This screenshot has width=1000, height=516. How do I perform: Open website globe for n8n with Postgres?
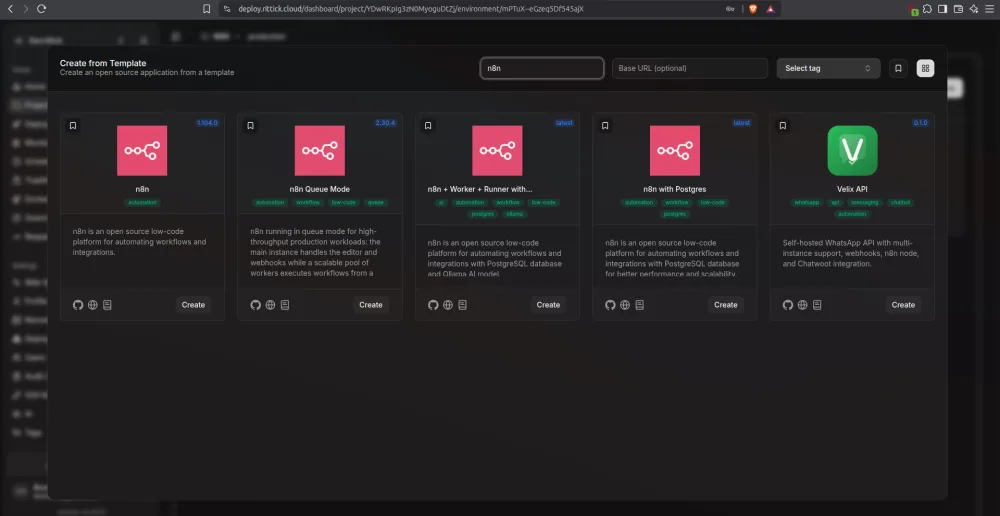tap(625, 305)
